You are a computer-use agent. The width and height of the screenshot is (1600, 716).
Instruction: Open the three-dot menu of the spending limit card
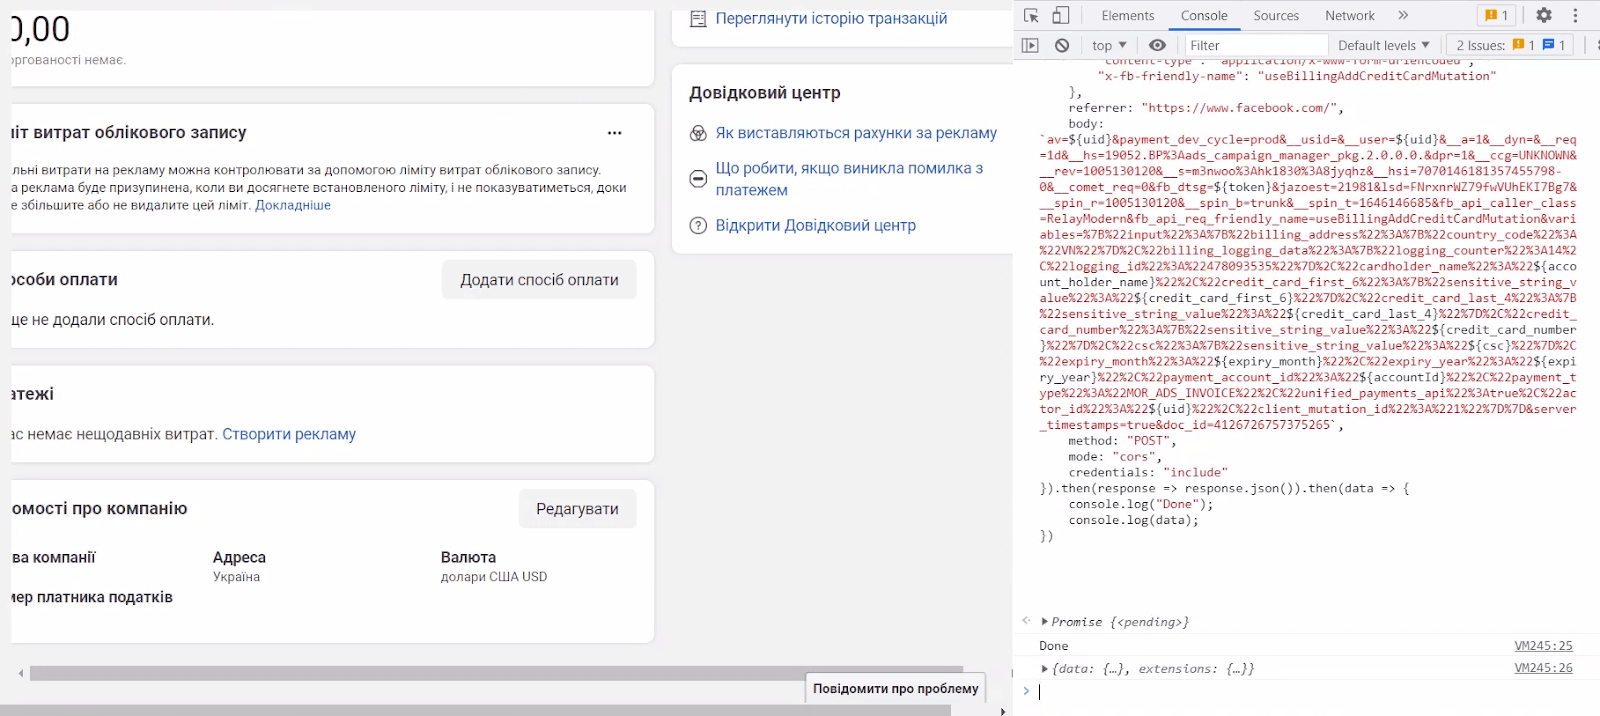click(614, 132)
